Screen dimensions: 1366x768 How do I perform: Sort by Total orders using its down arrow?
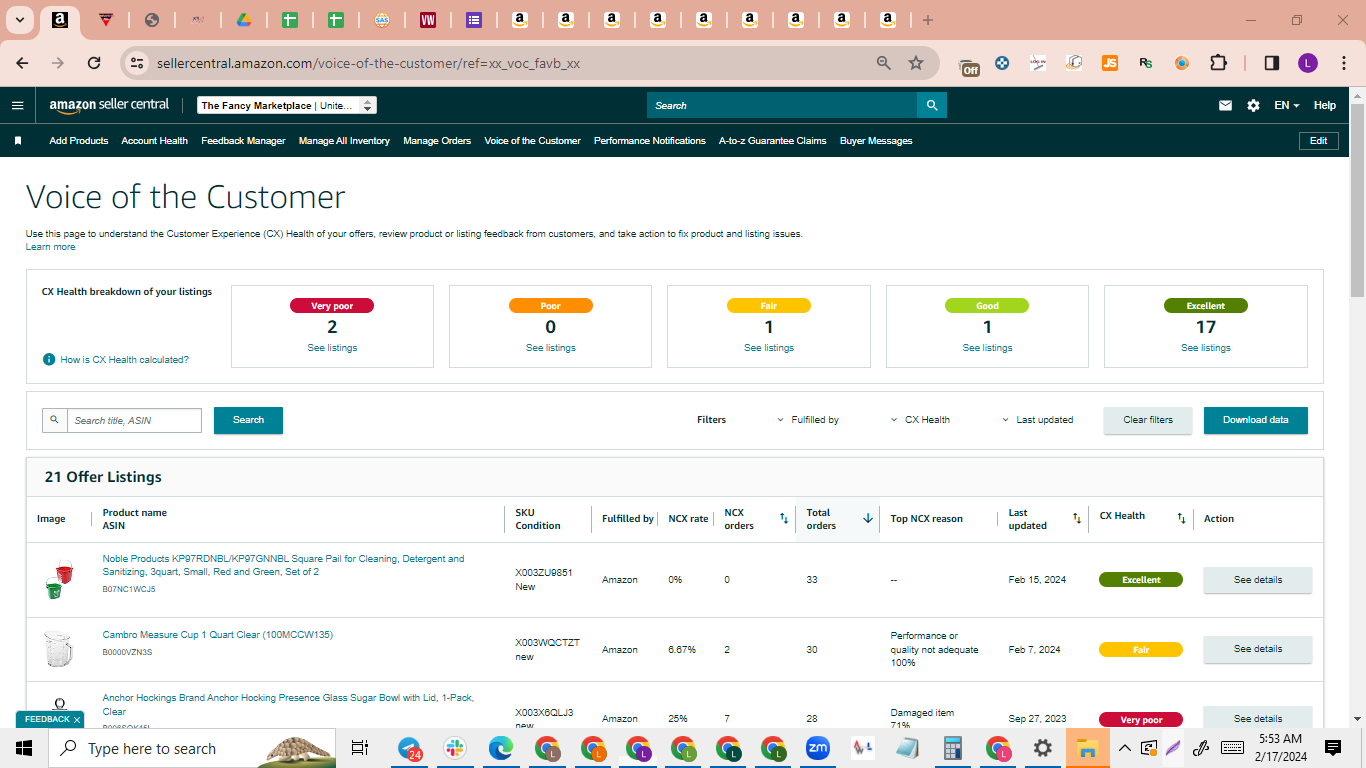(x=868, y=518)
